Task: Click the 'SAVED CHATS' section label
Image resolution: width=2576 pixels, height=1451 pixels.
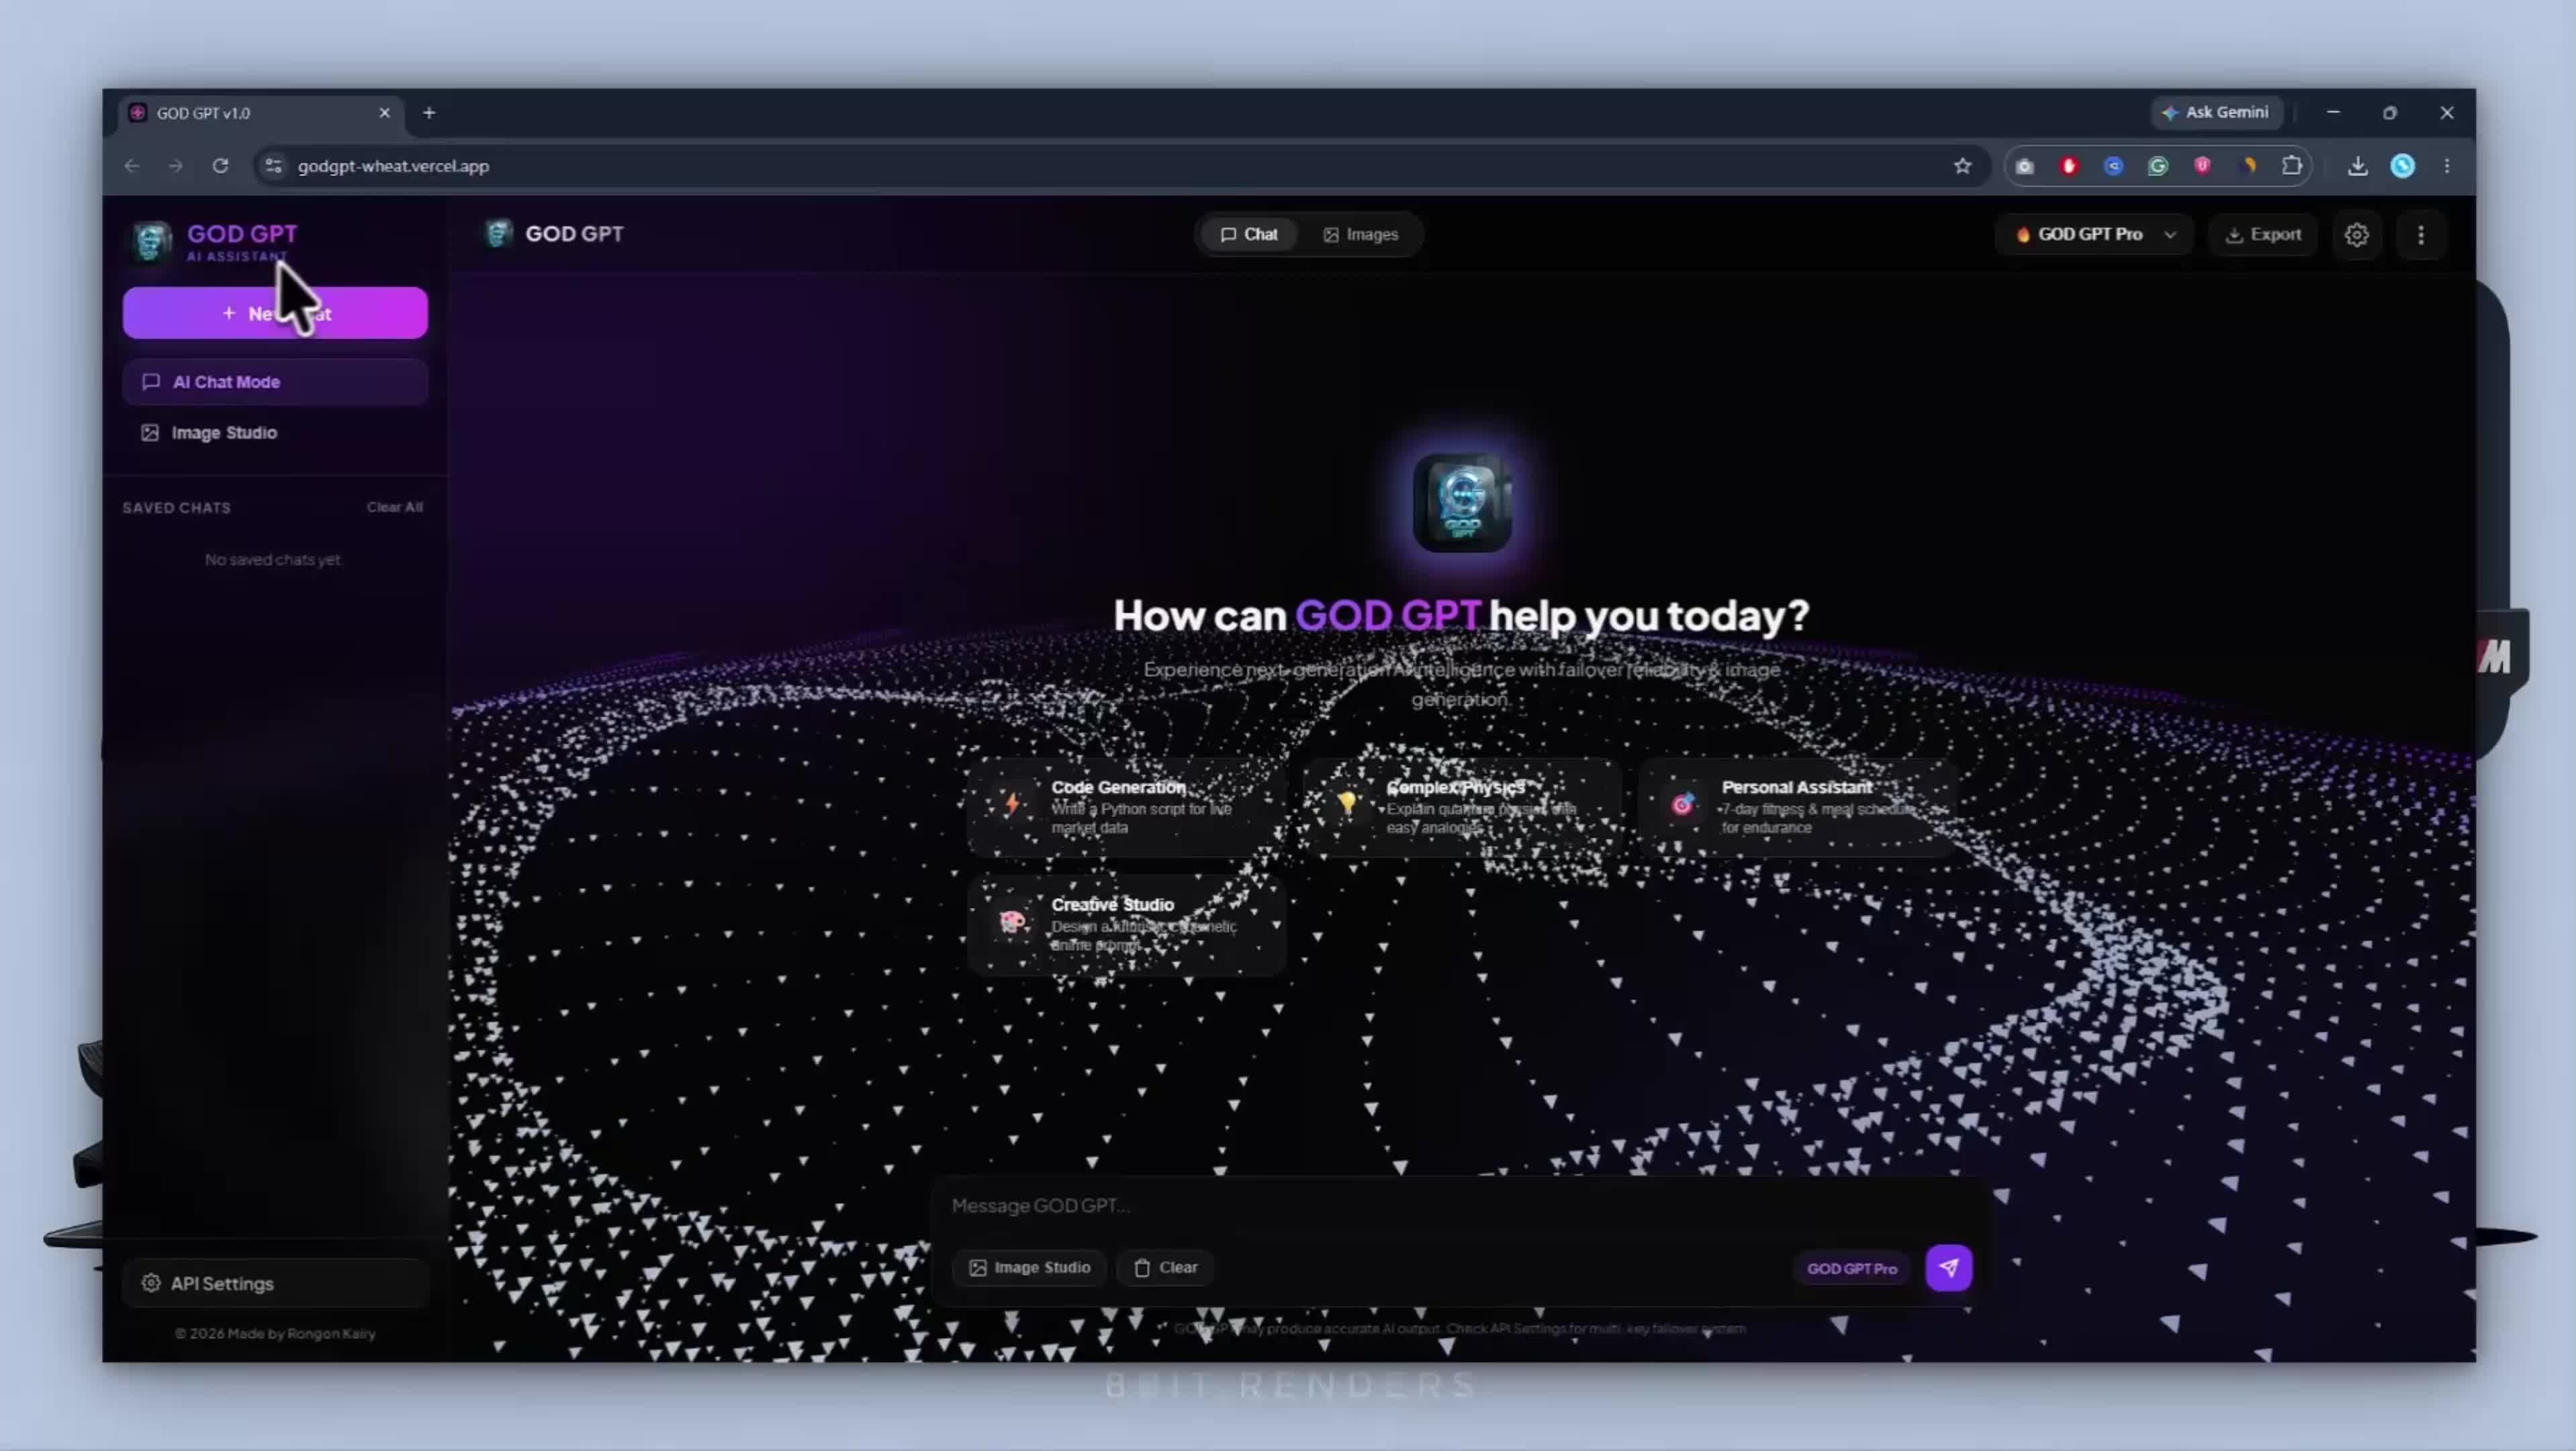Action: tap(177, 508)
